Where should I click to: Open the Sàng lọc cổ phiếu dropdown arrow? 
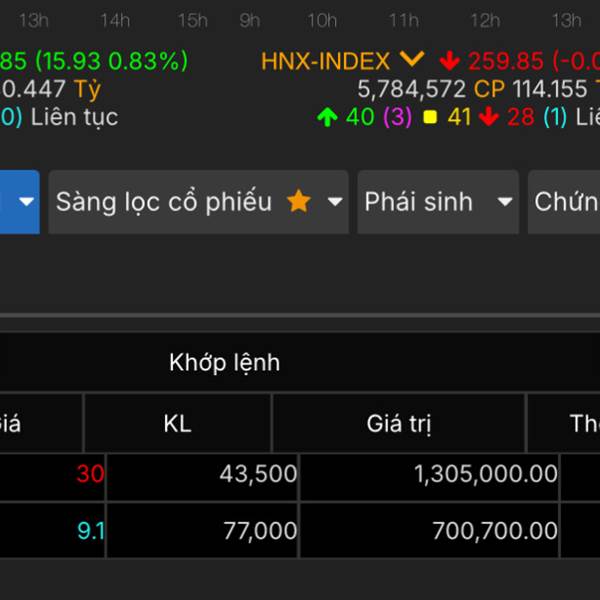tap(335, 202)
